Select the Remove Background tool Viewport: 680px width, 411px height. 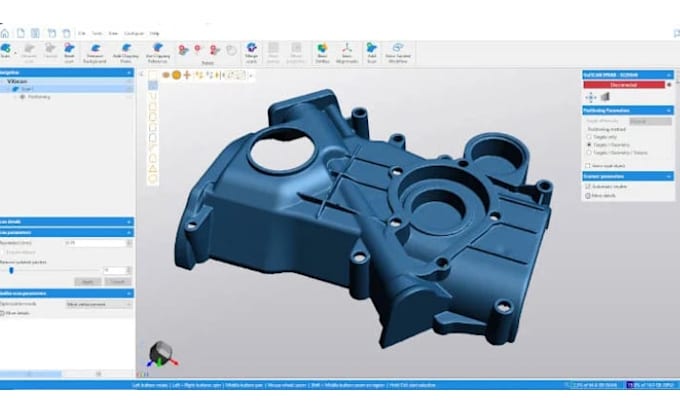pos(95,53)
